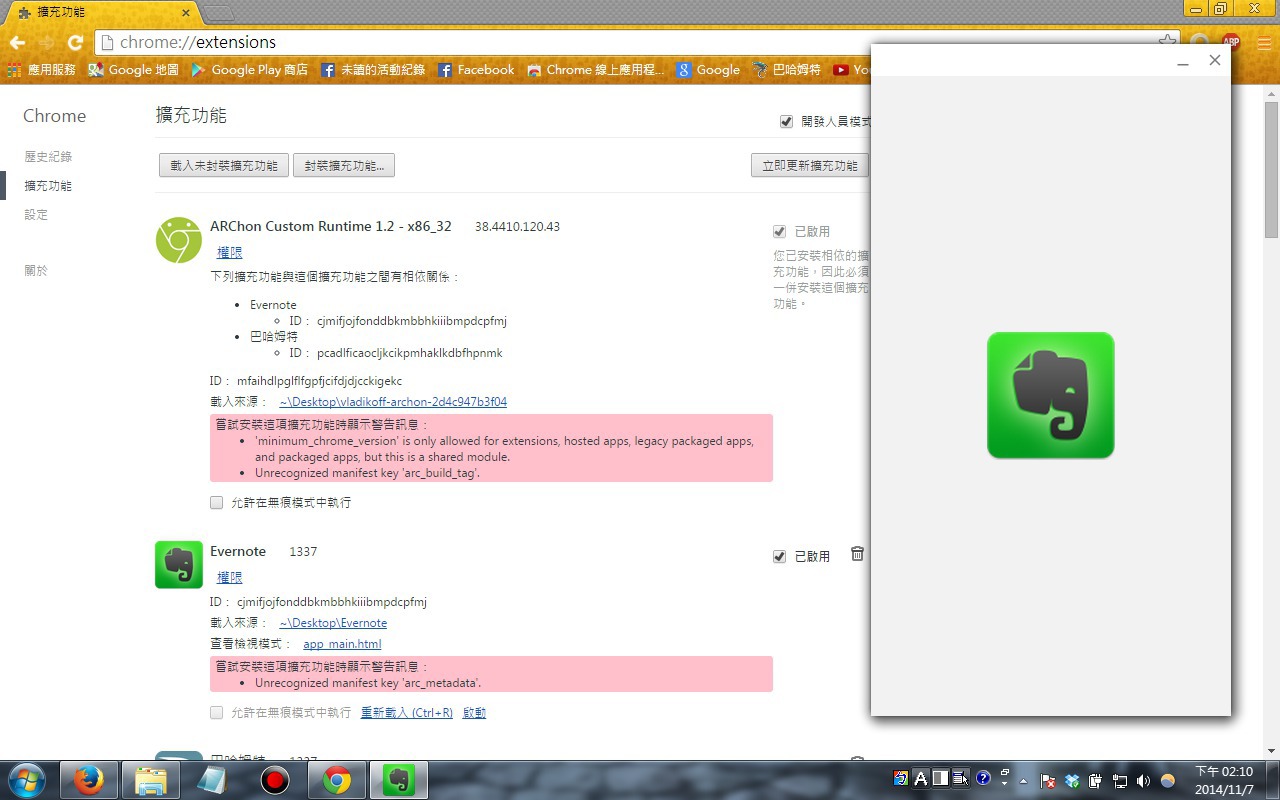The image size is (1280, 800).
Task: Click the 啟動 link for Evernote
Action: (474, 713)
